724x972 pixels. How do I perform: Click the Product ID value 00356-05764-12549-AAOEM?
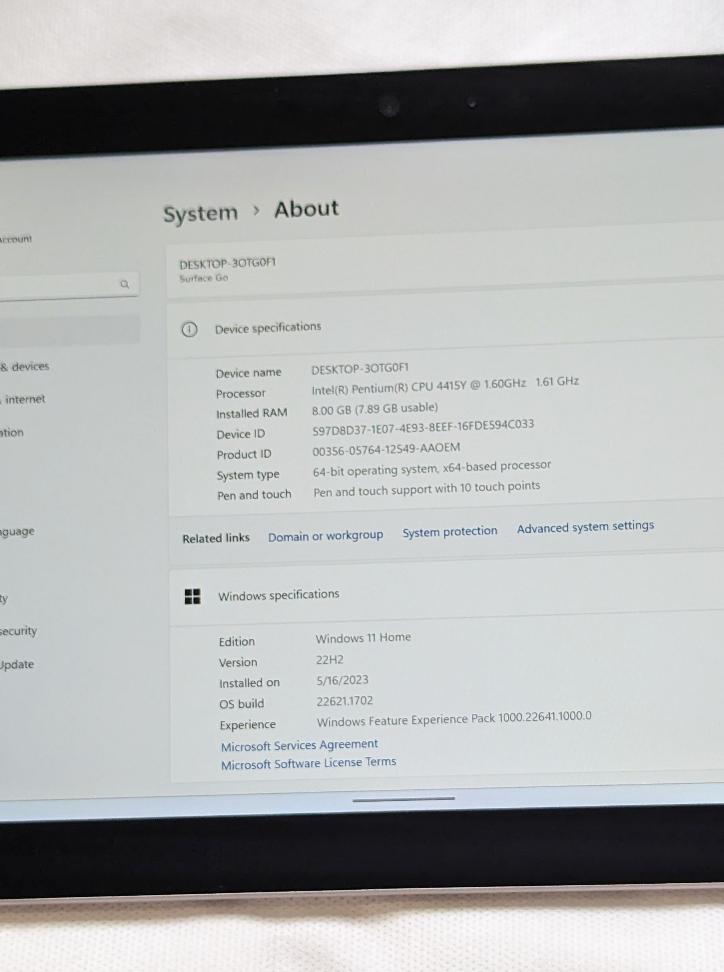[x=386, y=449]
